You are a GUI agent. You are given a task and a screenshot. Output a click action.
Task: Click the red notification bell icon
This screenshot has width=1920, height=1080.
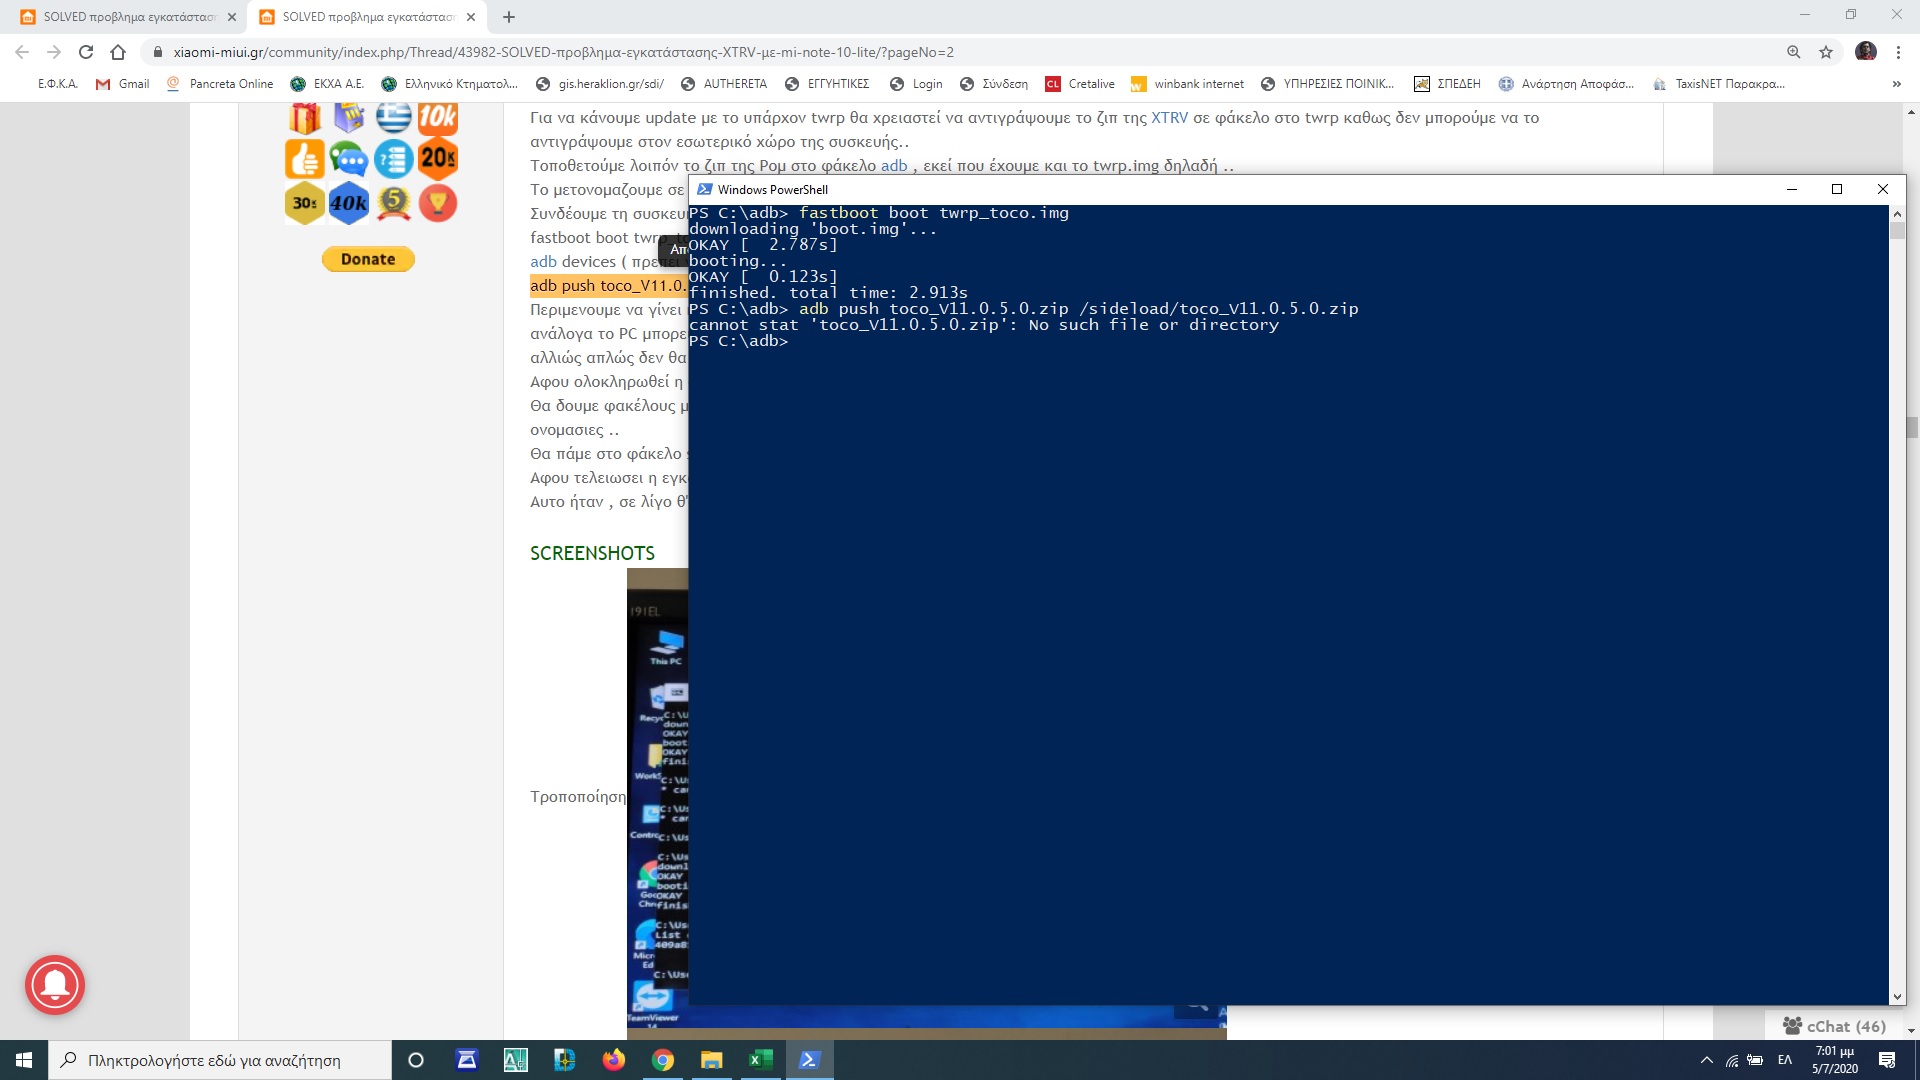pyautogui.click(x=55, y=985)
